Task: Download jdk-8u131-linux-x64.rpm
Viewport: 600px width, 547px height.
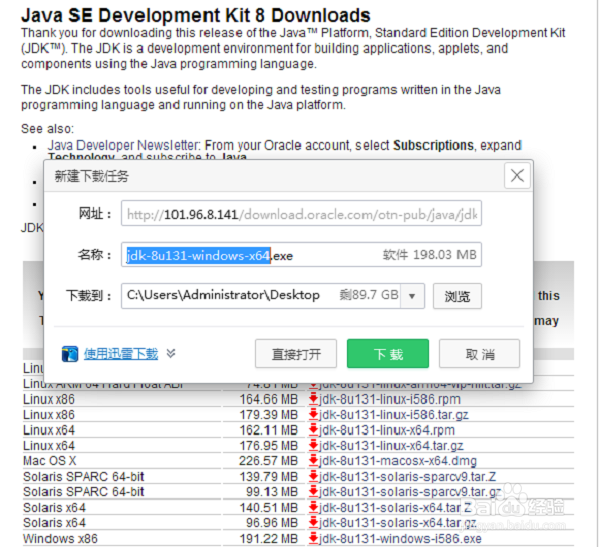Action: tap(387, 430)
